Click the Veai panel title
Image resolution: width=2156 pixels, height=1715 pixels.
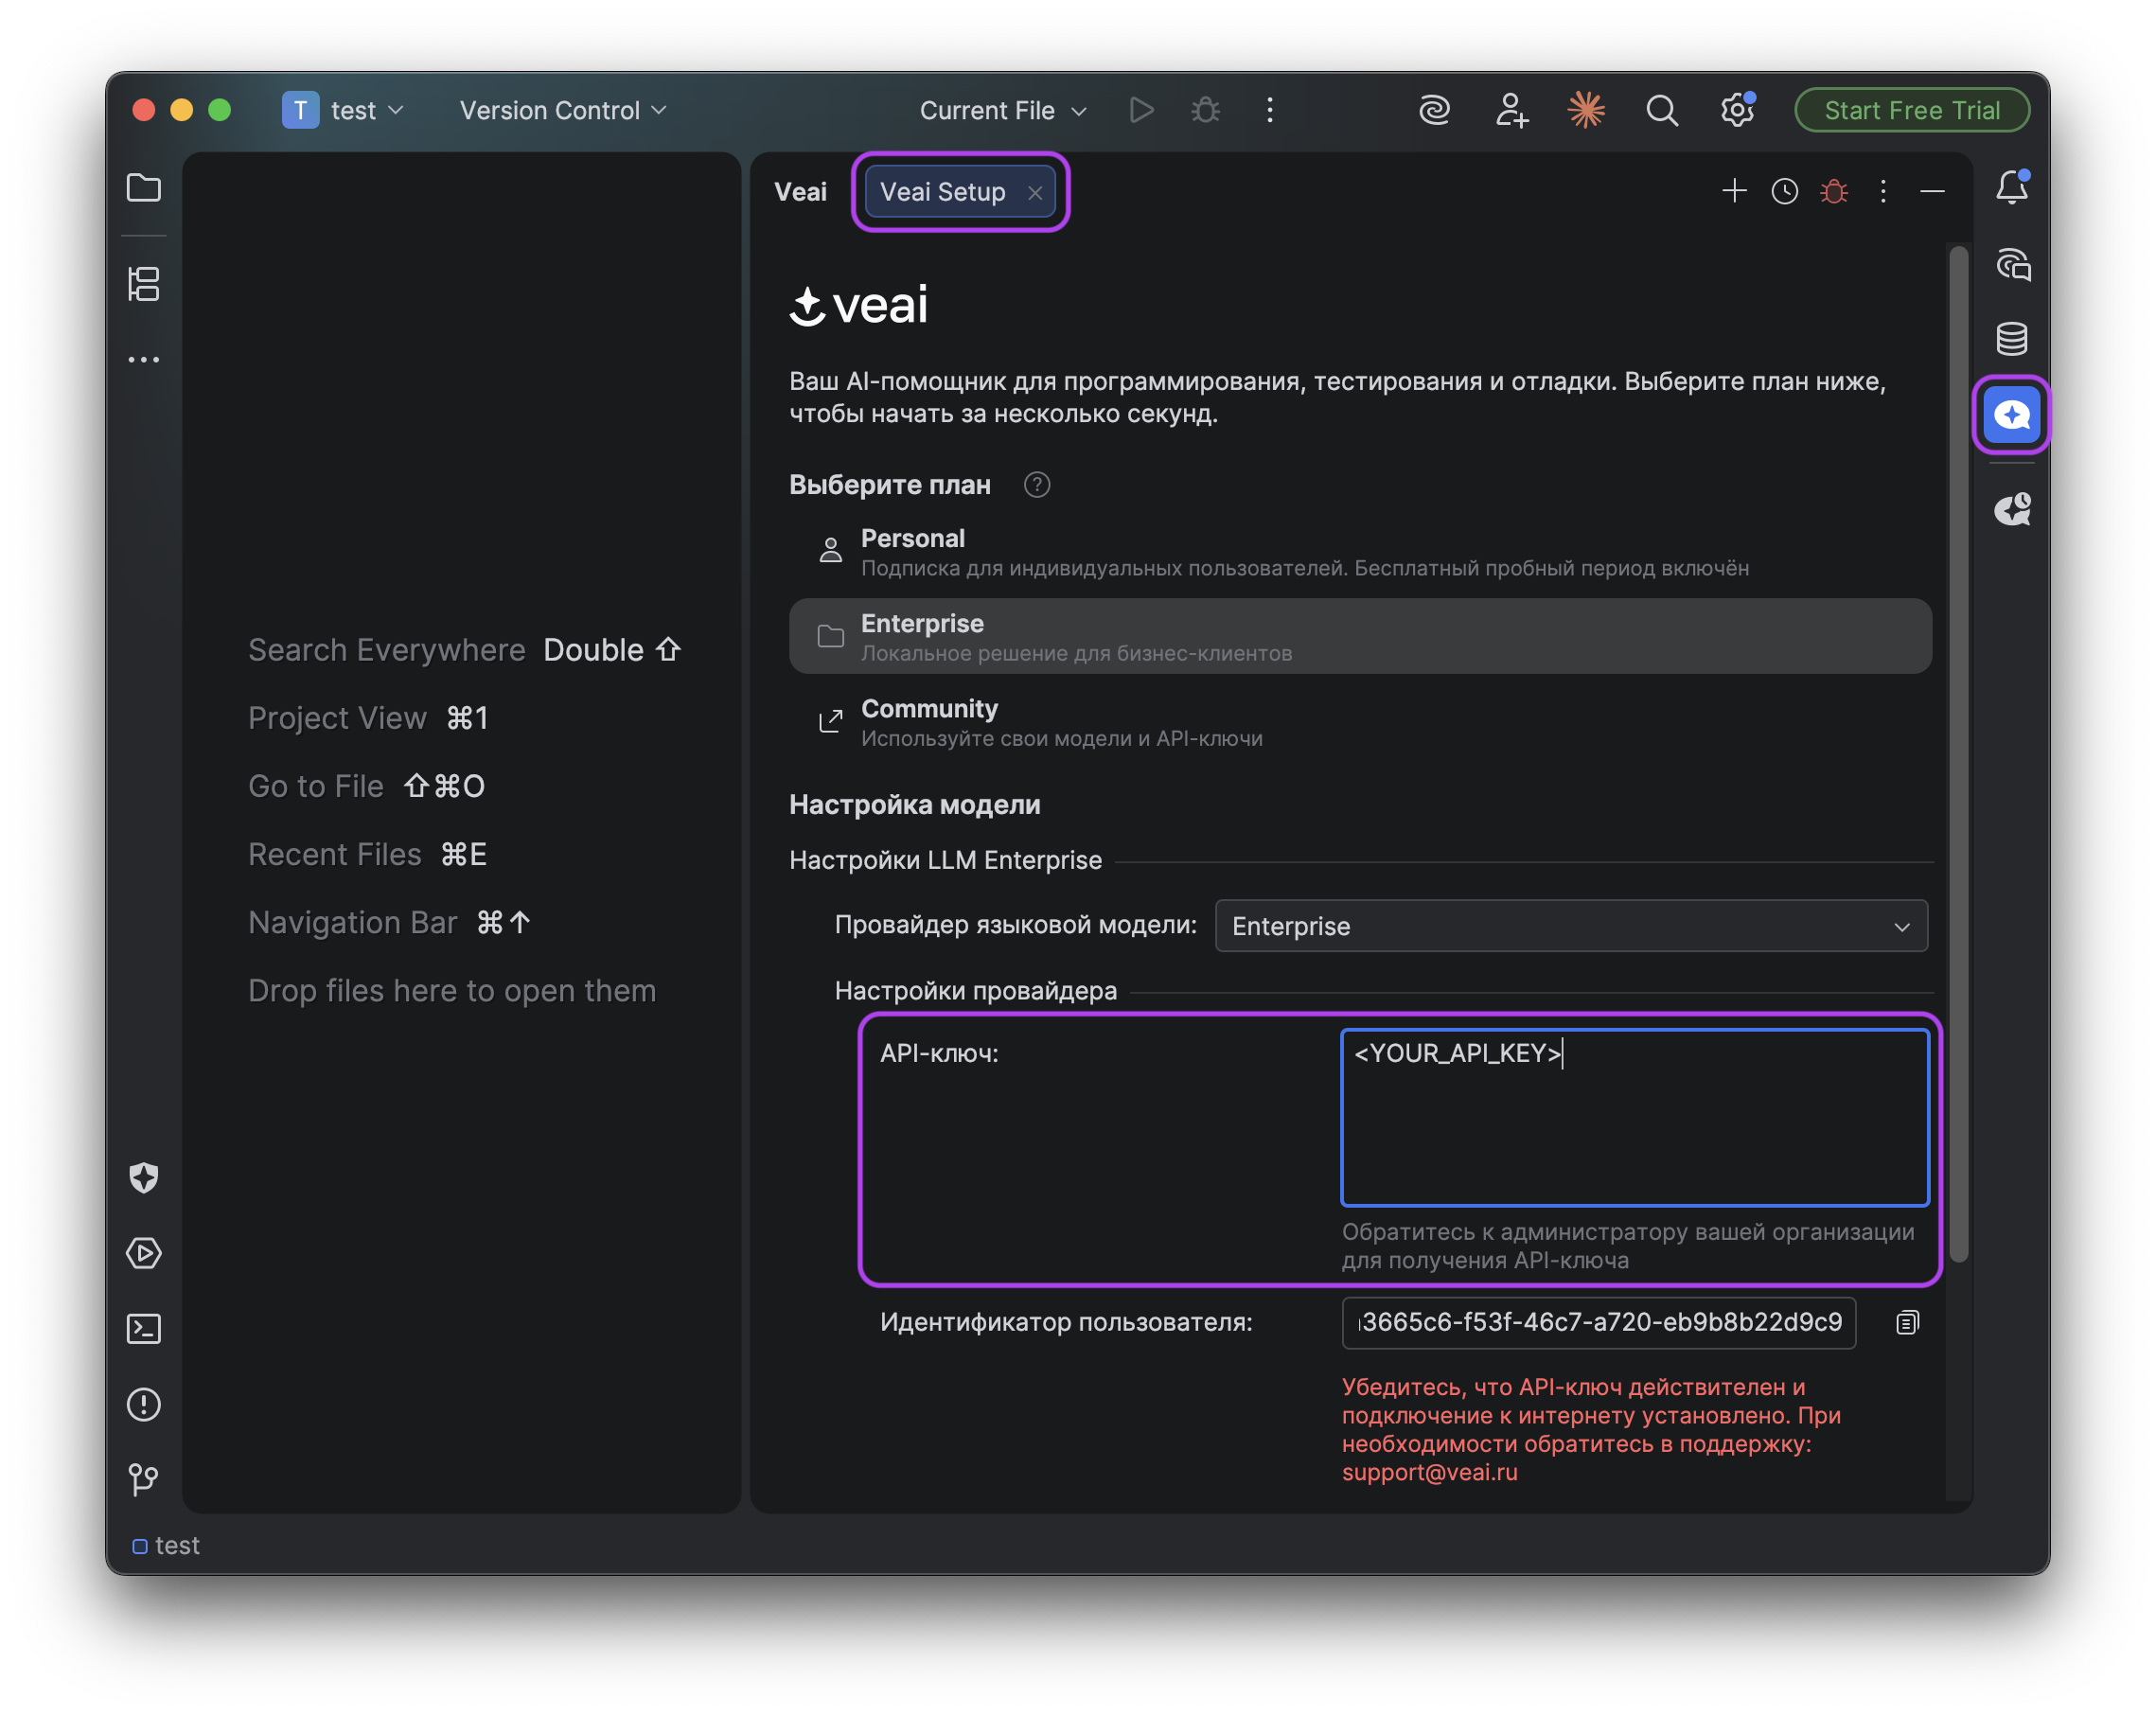click(801, 192)
